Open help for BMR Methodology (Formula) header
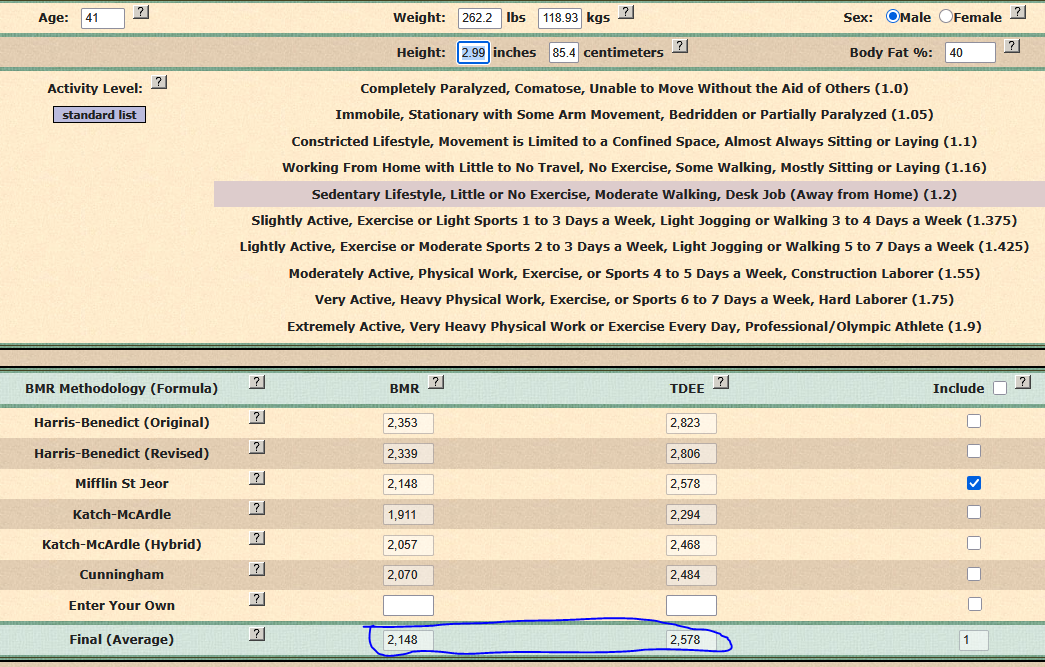The image size is (1045, 667). [257, 382]
